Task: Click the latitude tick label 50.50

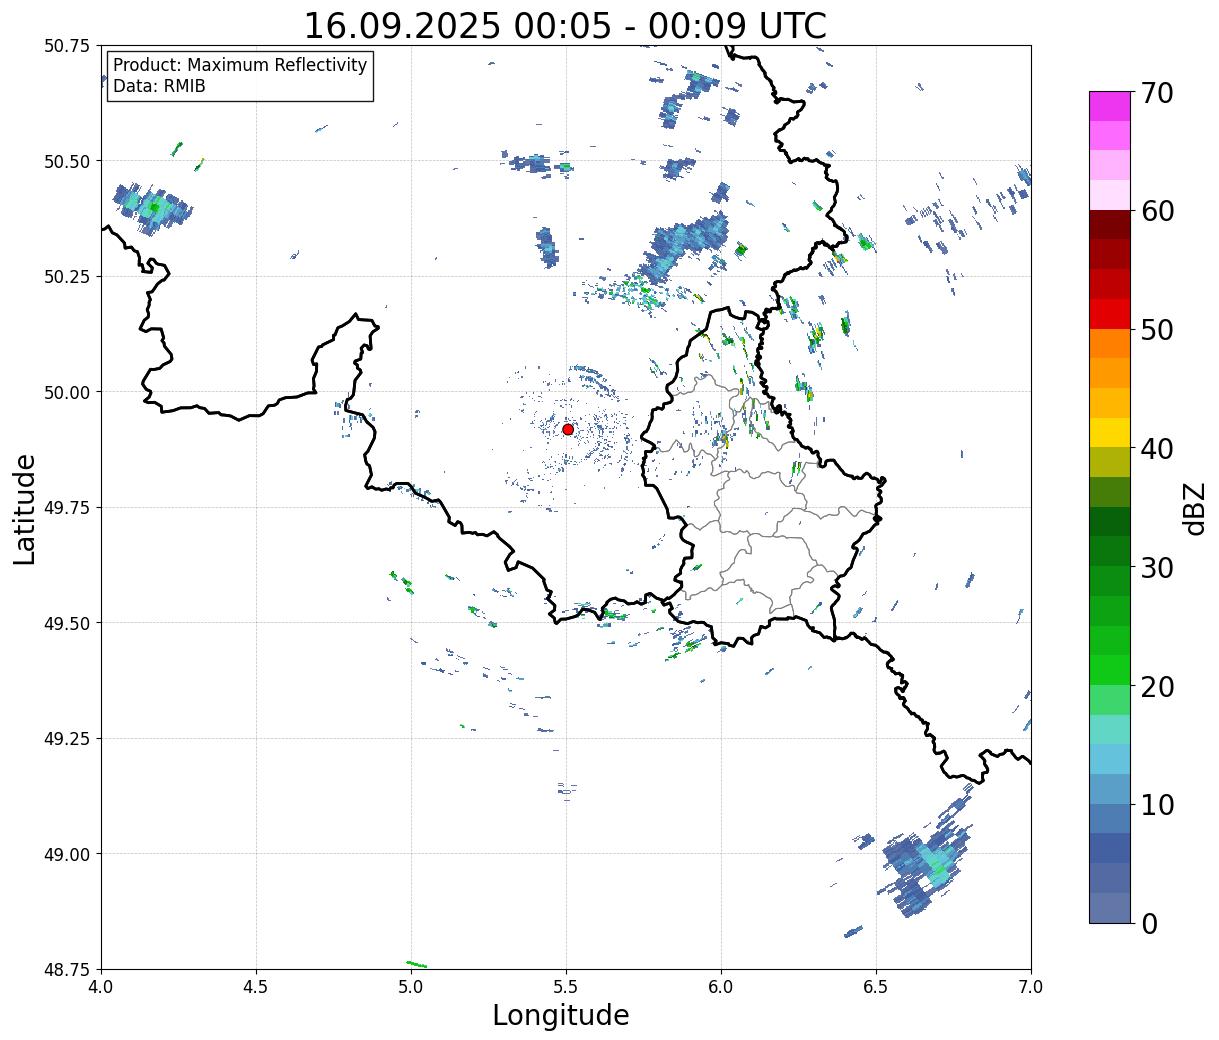Action: (x=67, y=161)
